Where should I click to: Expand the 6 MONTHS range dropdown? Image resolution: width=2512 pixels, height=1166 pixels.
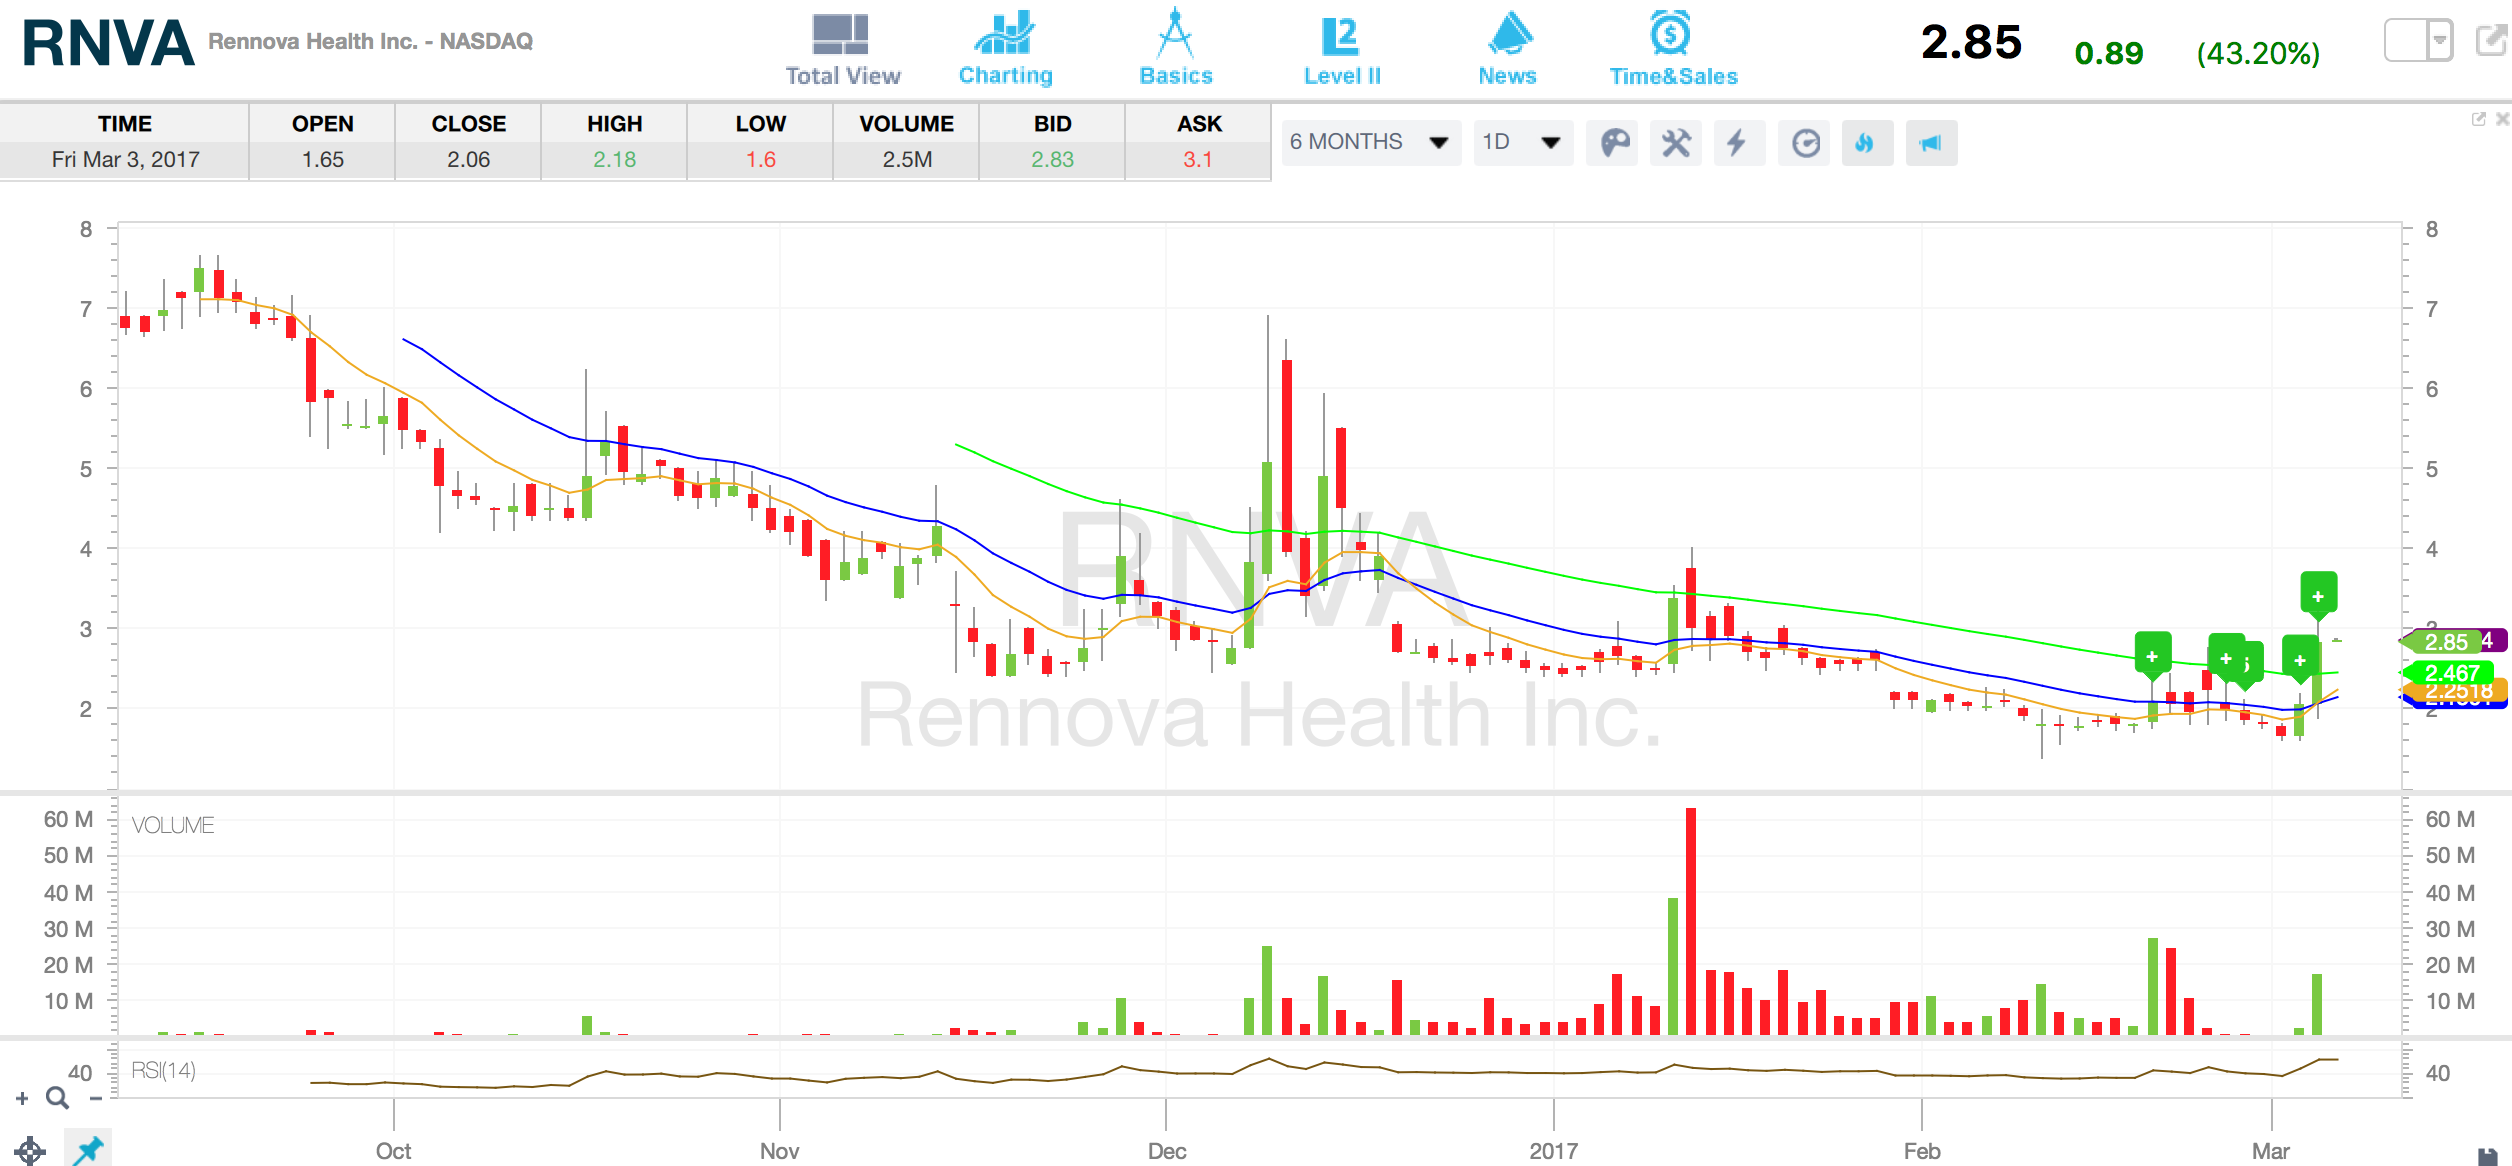pos(1370,142)
